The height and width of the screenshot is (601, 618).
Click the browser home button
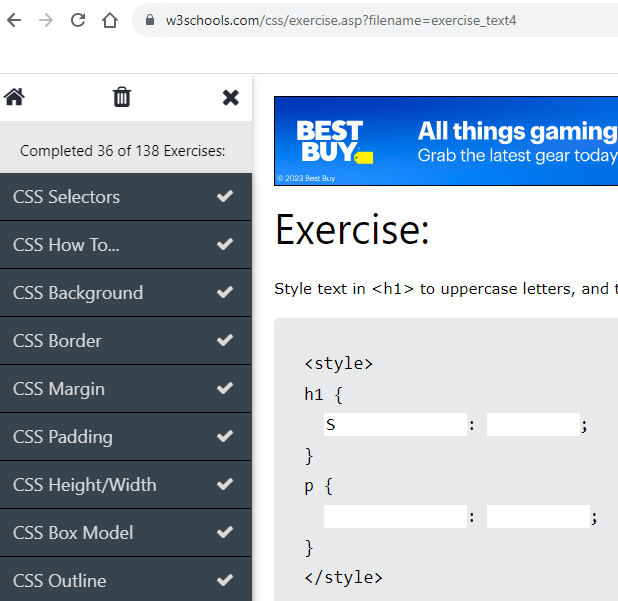110,20
